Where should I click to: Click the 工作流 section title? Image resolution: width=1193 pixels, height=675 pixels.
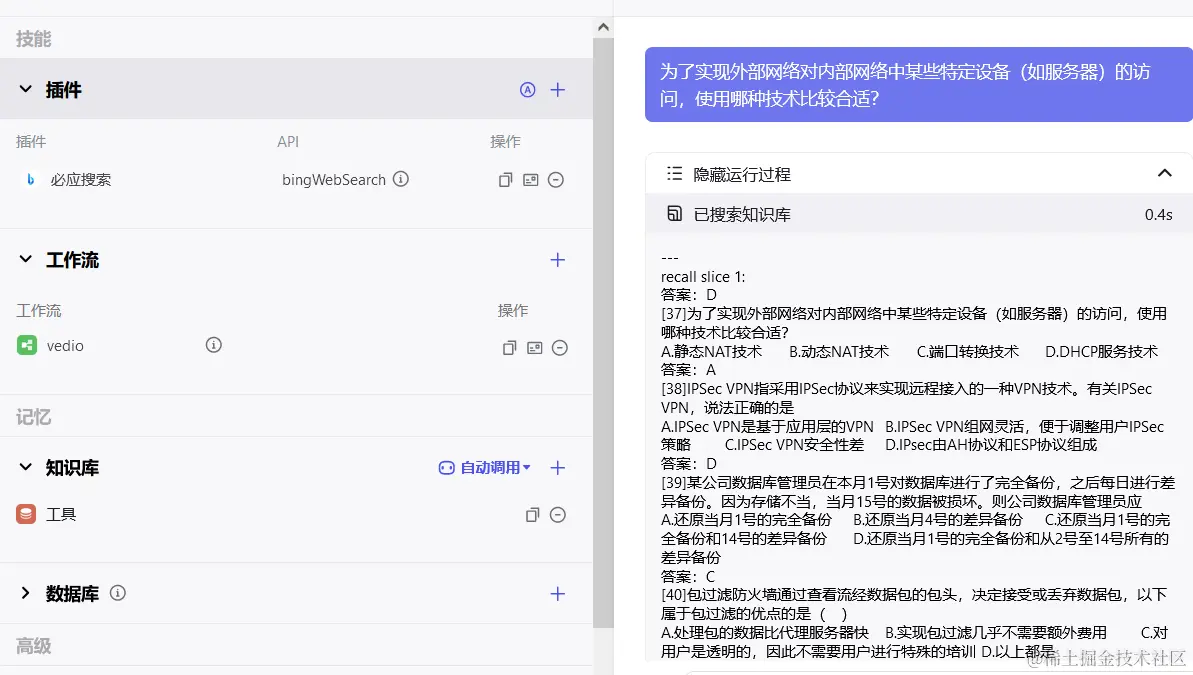tap(72, 259)
